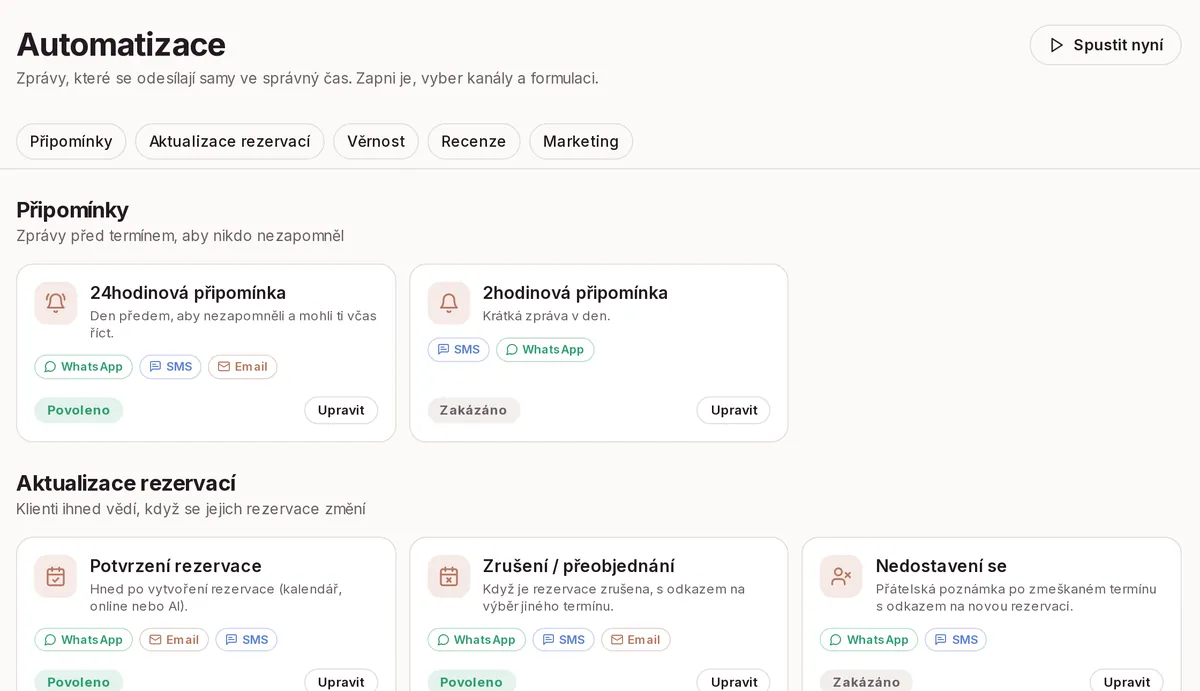Click WhatsApp chip in 24hodinová připomínka card
This screenshot has height=691, width=1200.
[83, 367]
